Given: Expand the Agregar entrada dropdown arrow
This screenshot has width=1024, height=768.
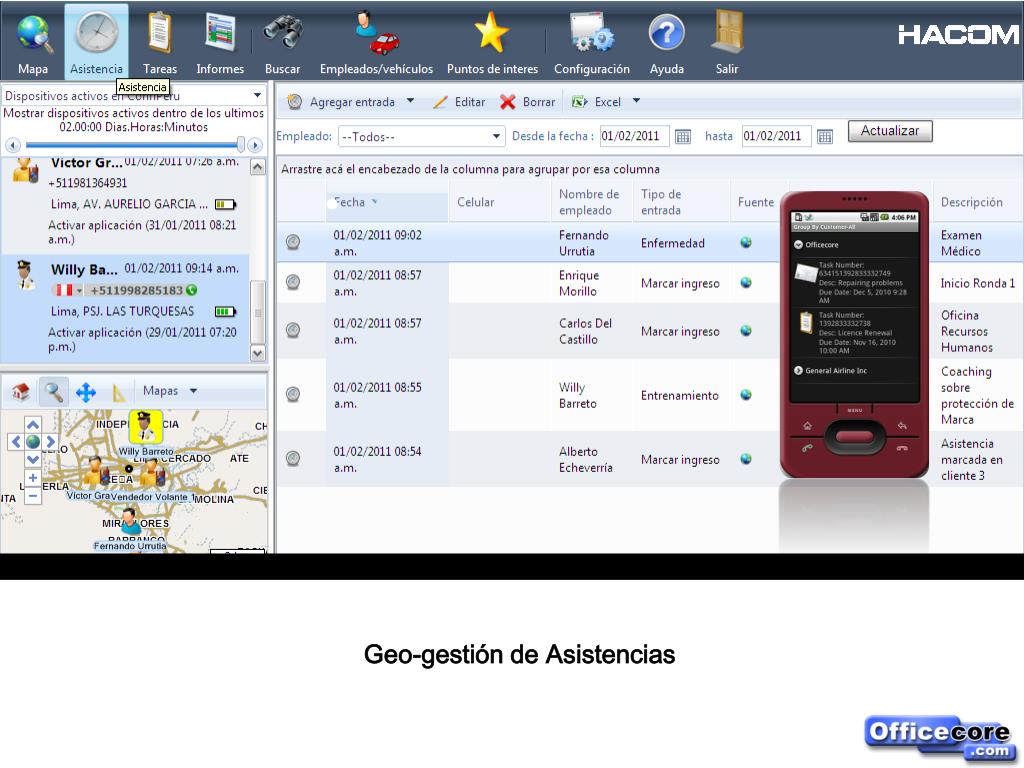Looking at the screenshot, I should [410, 101].
